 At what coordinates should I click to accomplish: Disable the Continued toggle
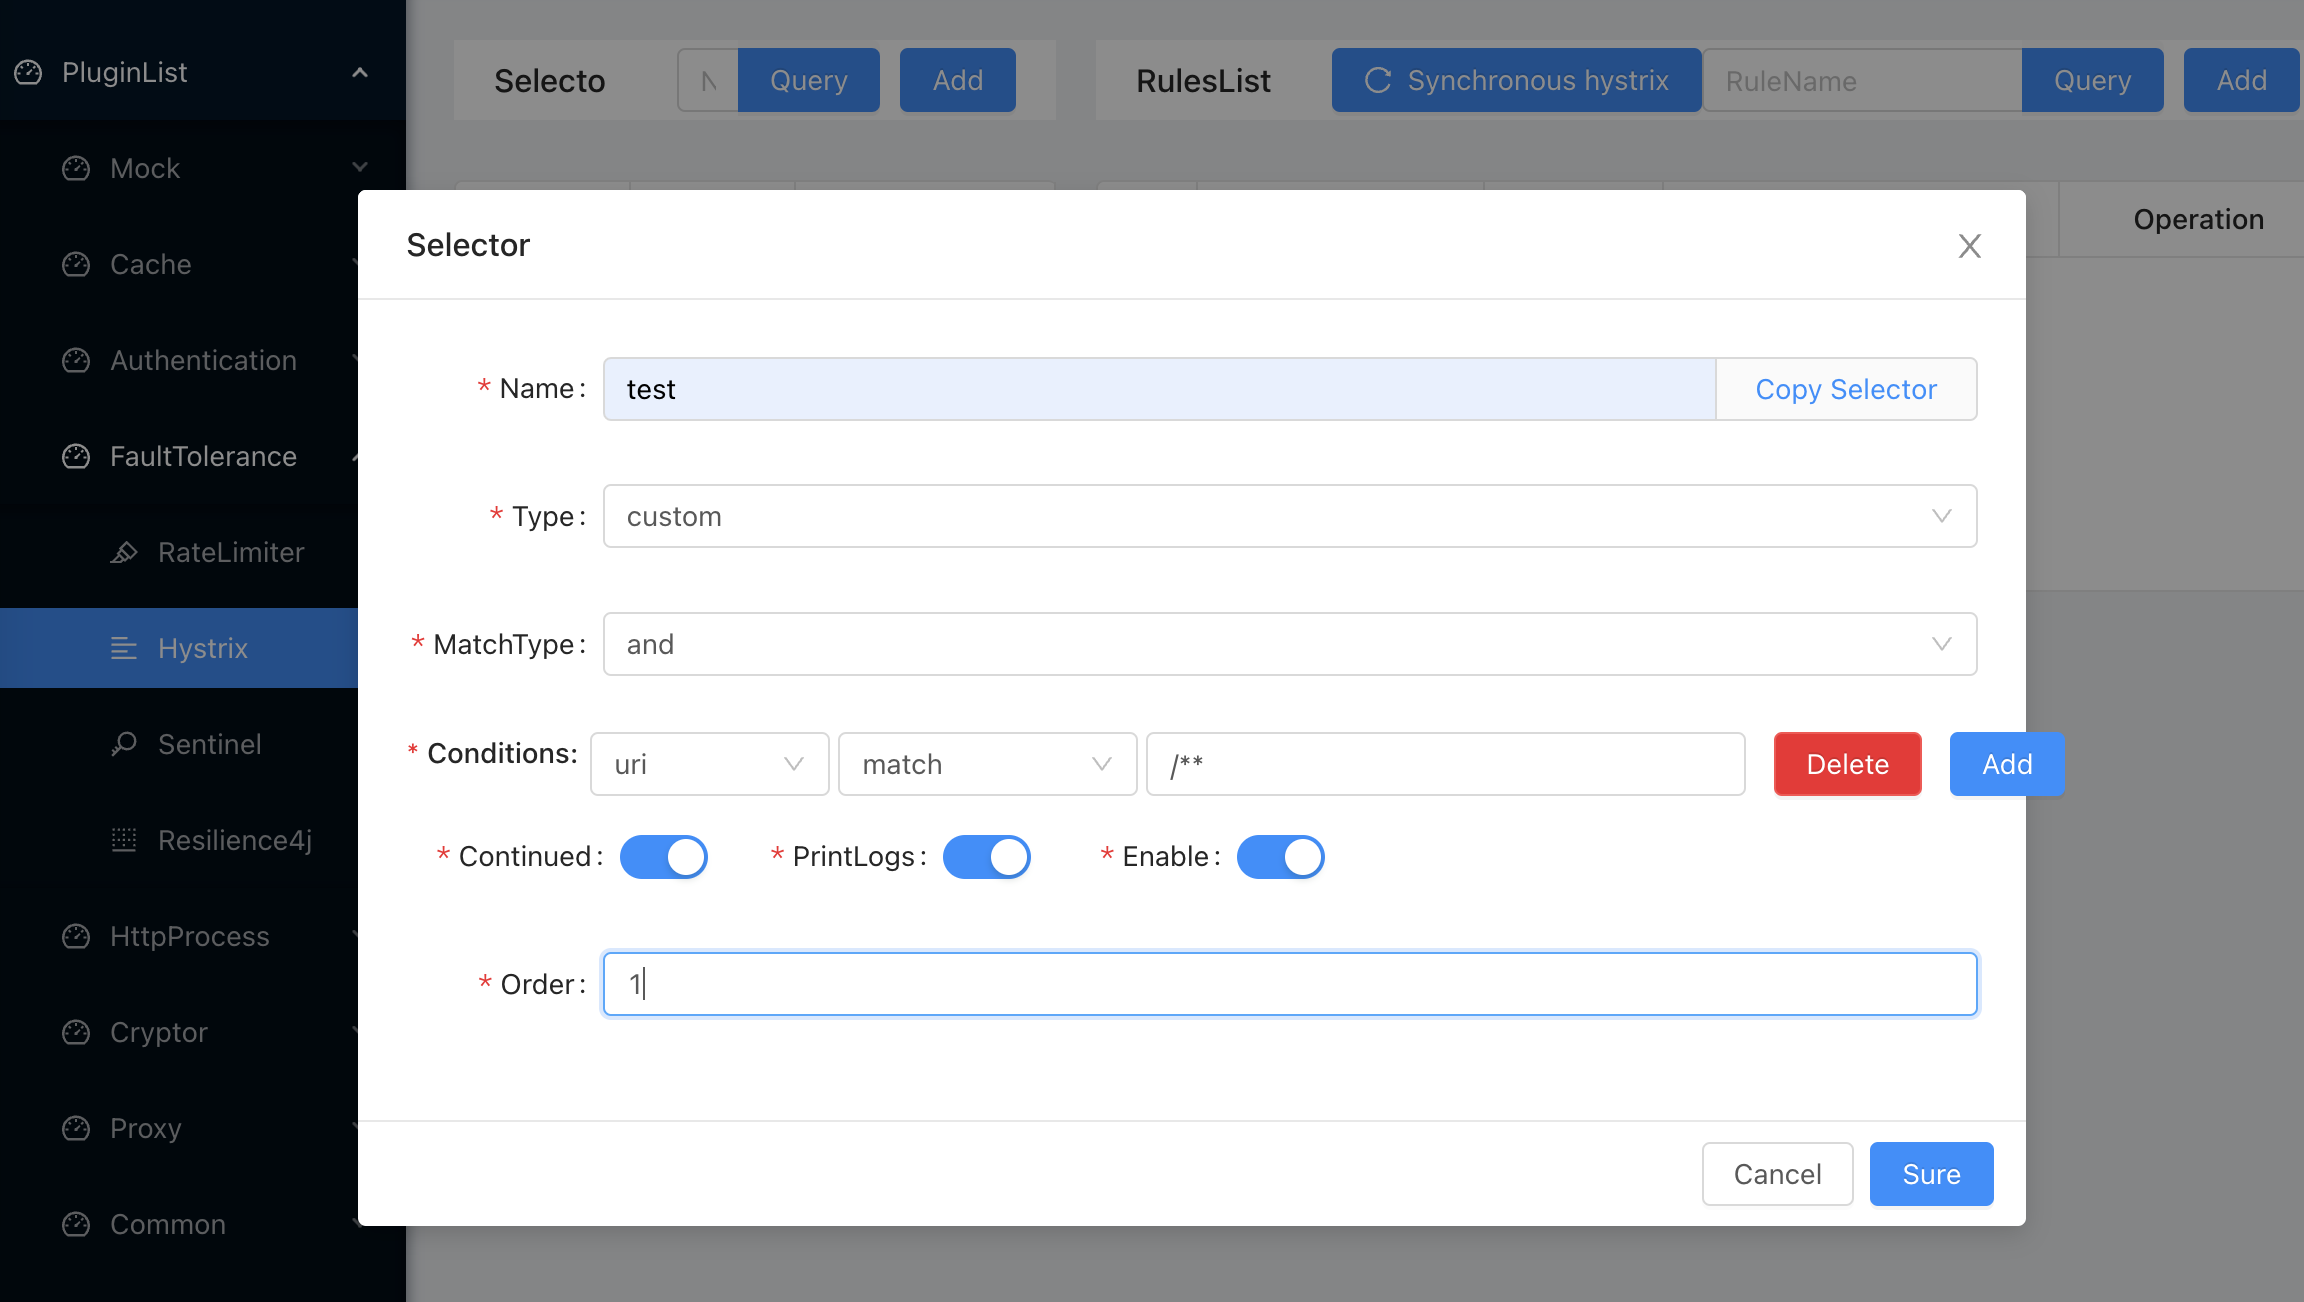664,856
